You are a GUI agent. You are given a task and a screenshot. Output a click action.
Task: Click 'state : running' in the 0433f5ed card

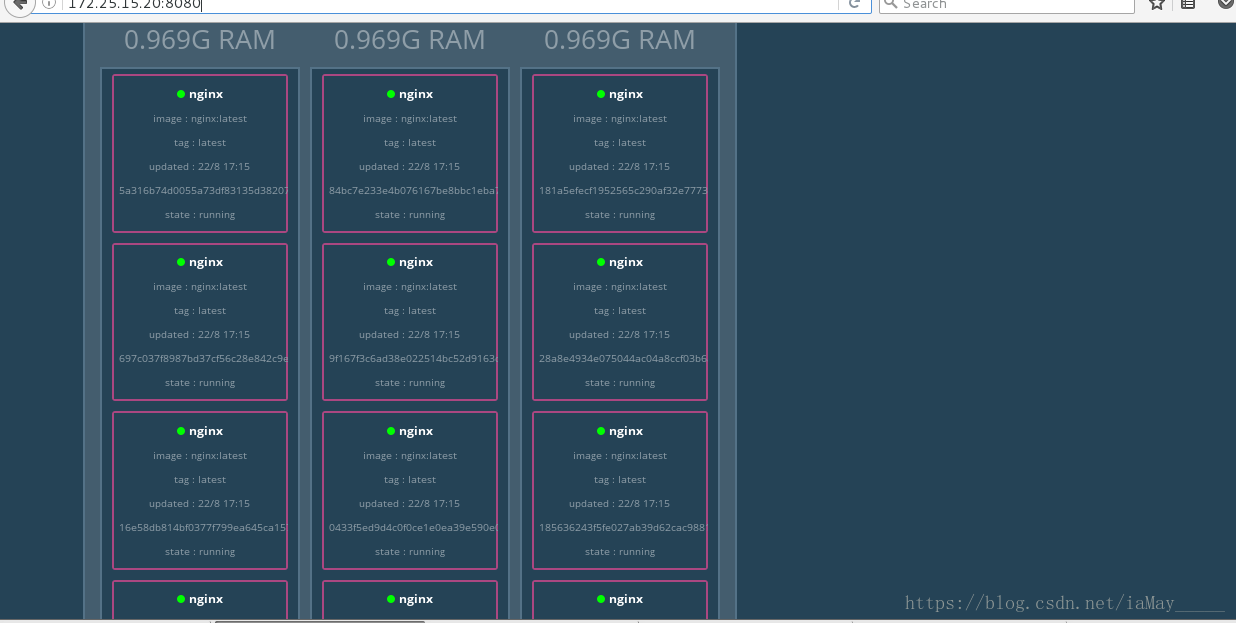coord(410,552)
